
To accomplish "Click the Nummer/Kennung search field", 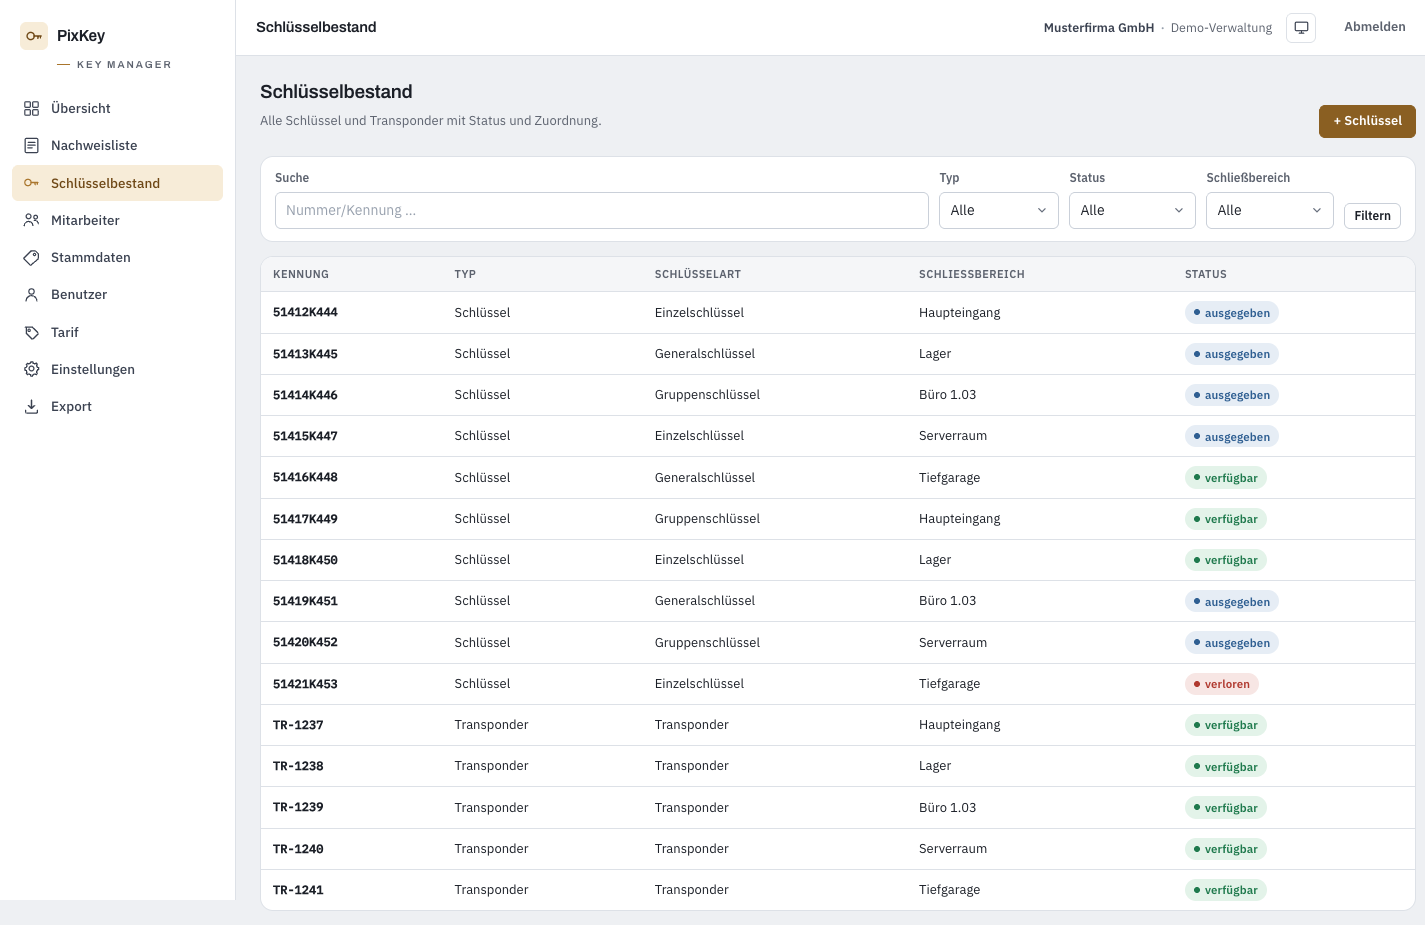I will (x=601, y=210).
